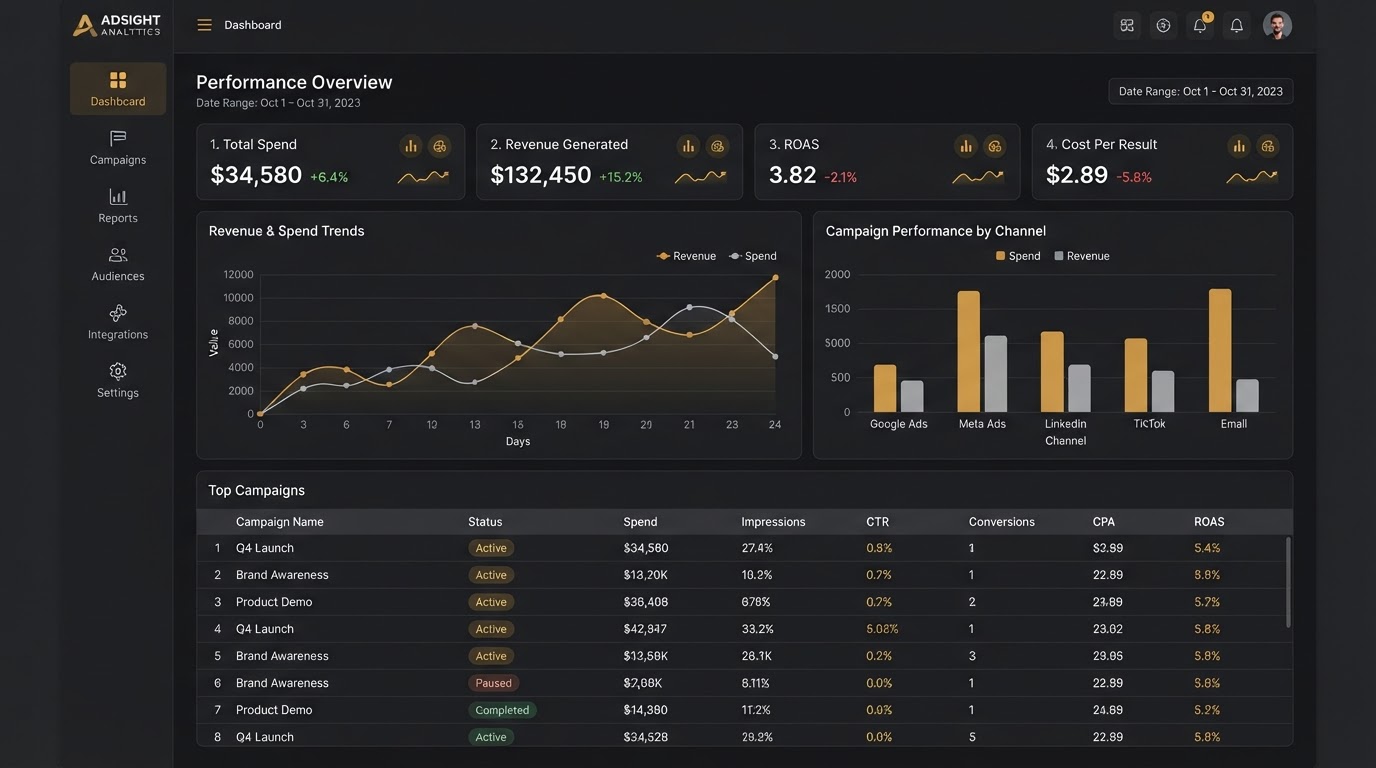Viewport: 1376px width, 768px height.
Task: Click the pie icon on Cost Per Result card
Action: 1268,146
